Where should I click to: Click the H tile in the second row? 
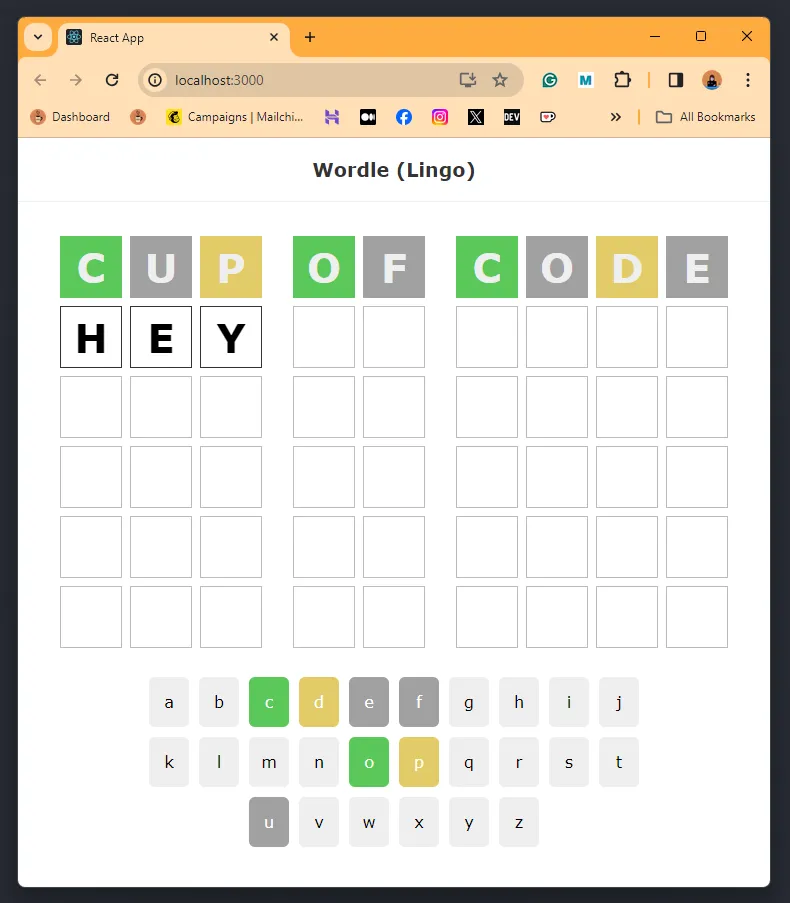pyautogui.click(x=91, y=337)
